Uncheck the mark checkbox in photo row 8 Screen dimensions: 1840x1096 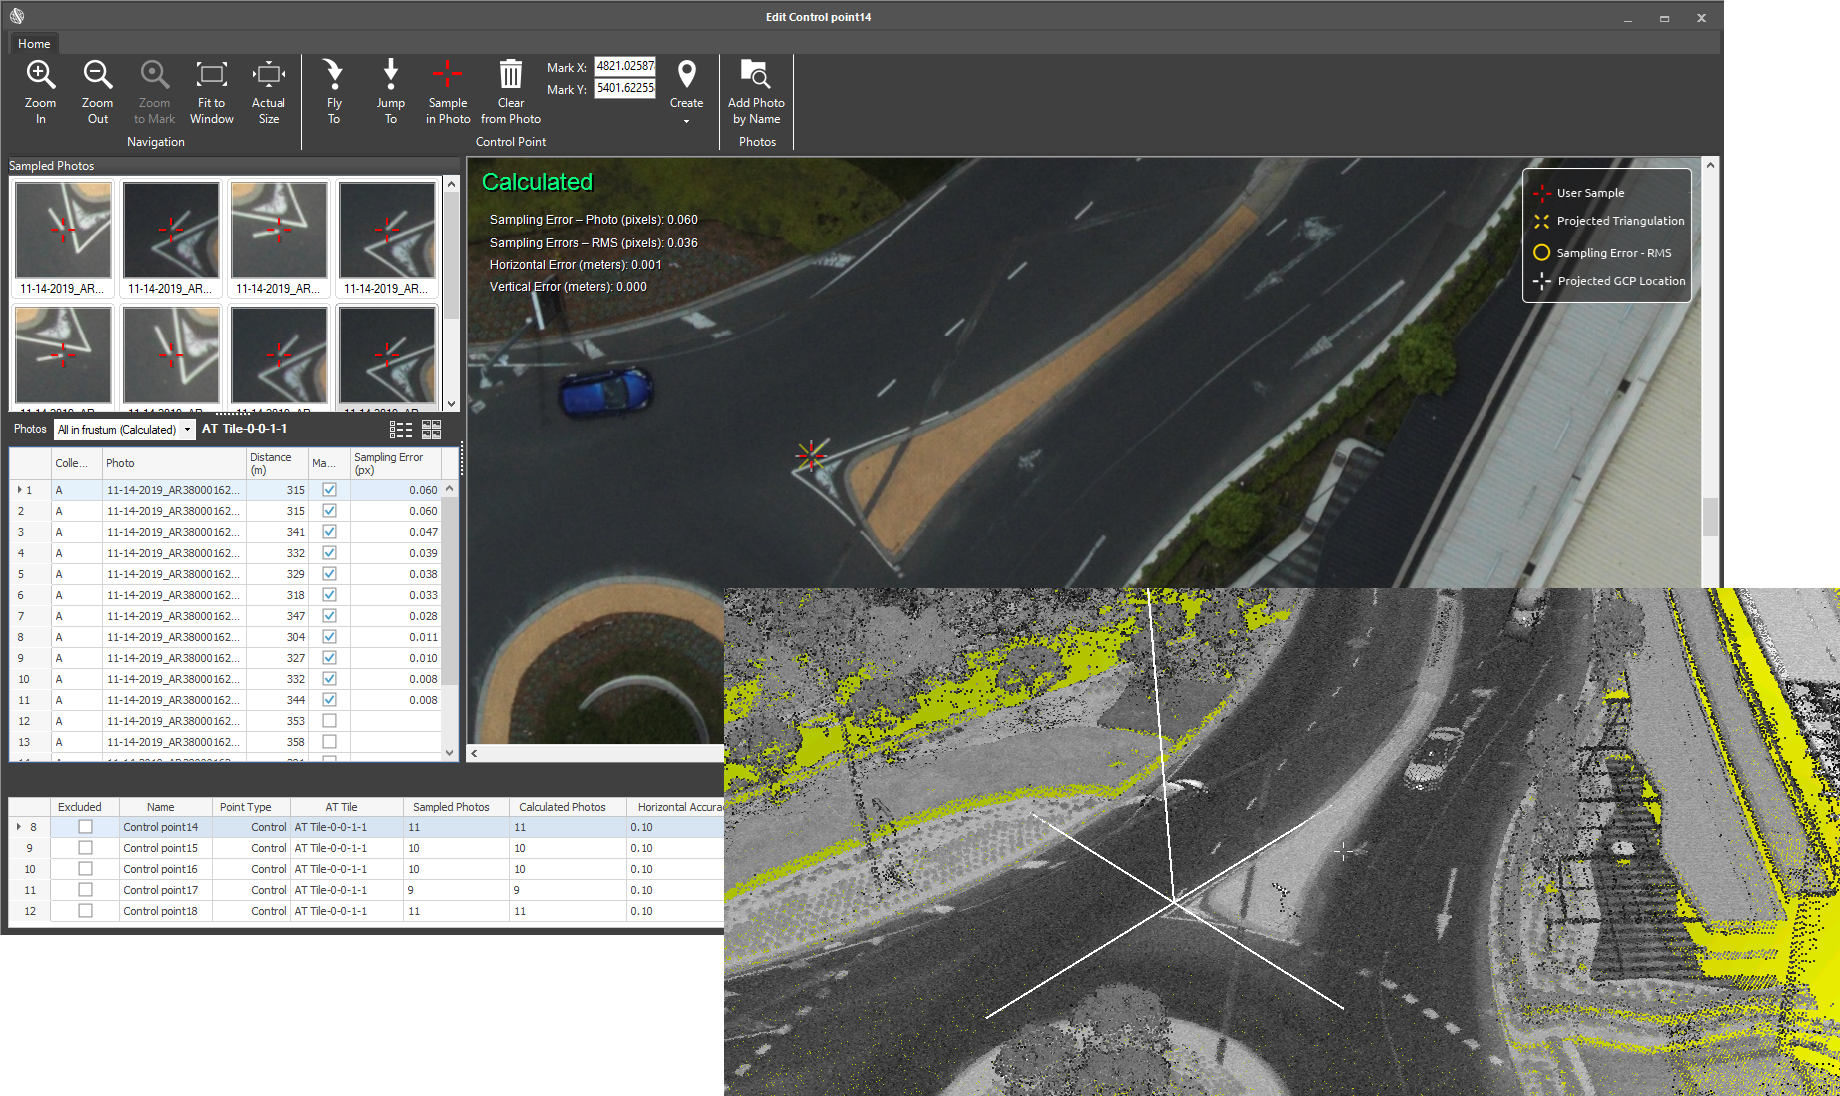[x=329, y=637]
